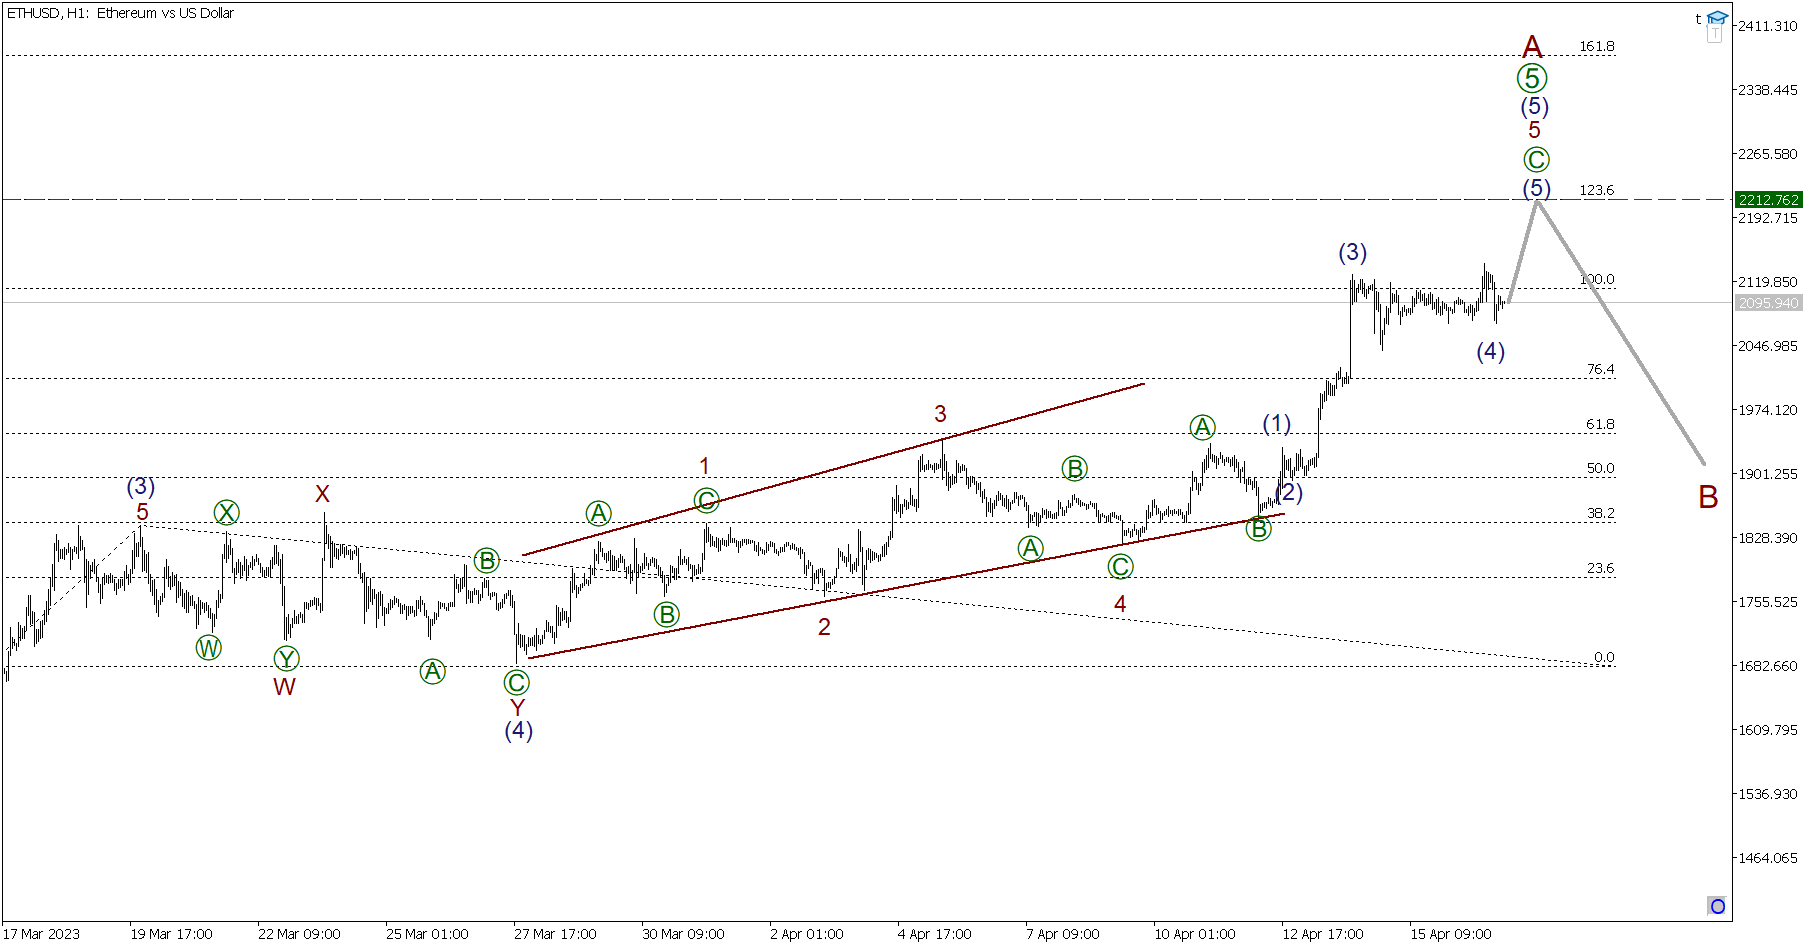The width and height of the screenshot is (1818, 948).
Task: Click the green 2212.762 price level tag
Action: tap(1768, 200)
